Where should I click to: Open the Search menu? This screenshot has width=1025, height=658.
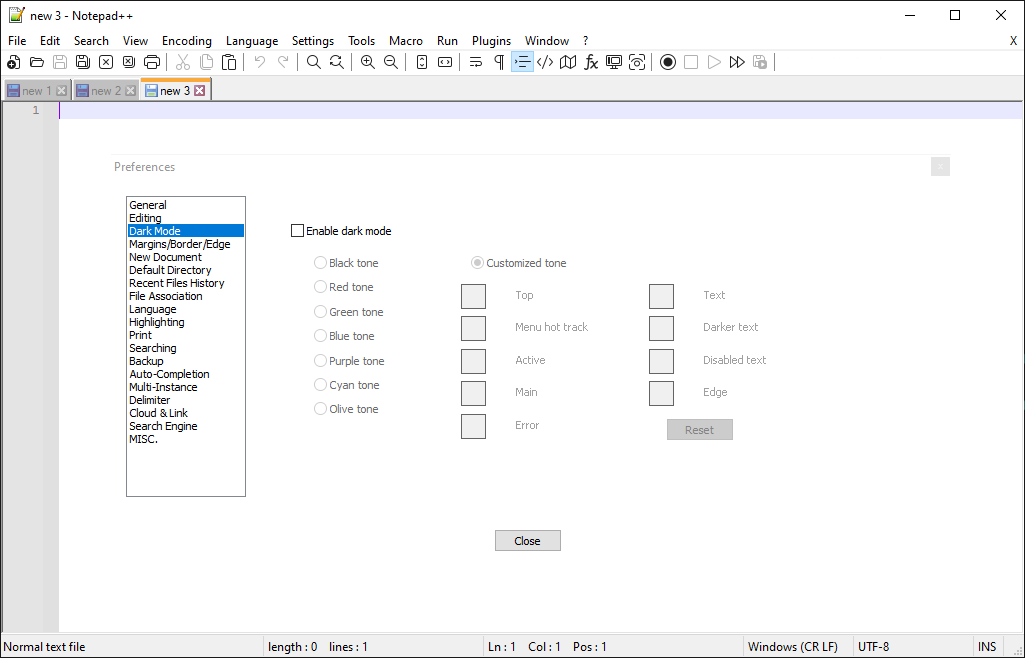(x=91, y=41)
